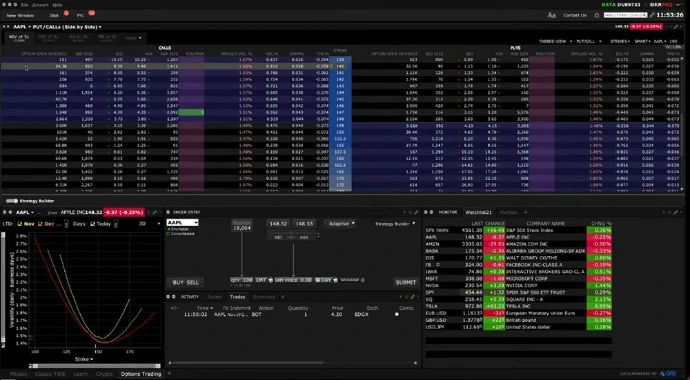
Task: Click the SUBMIT order button
Action: [406, 282]
